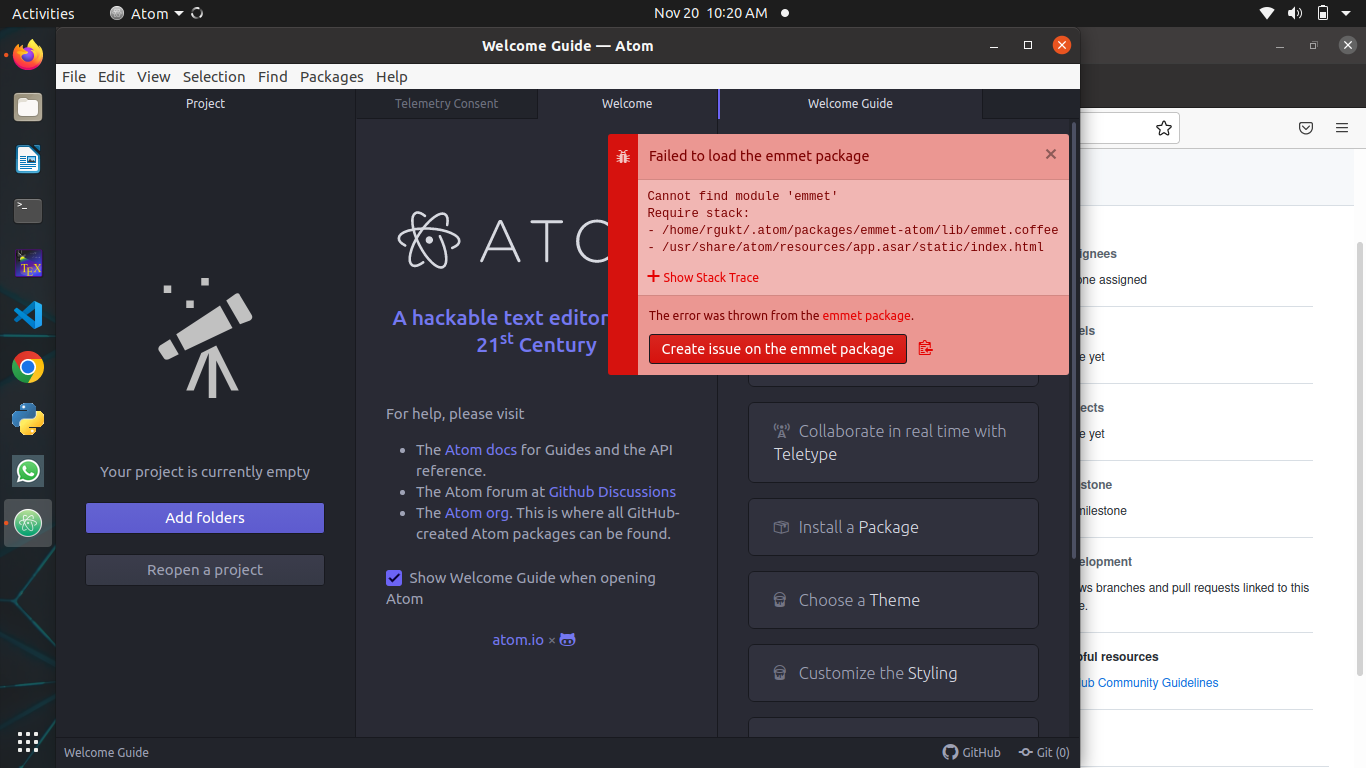Click Create issue on the emmet package
The width and height of the screenshot is (1366, 768).
point(777,349)
